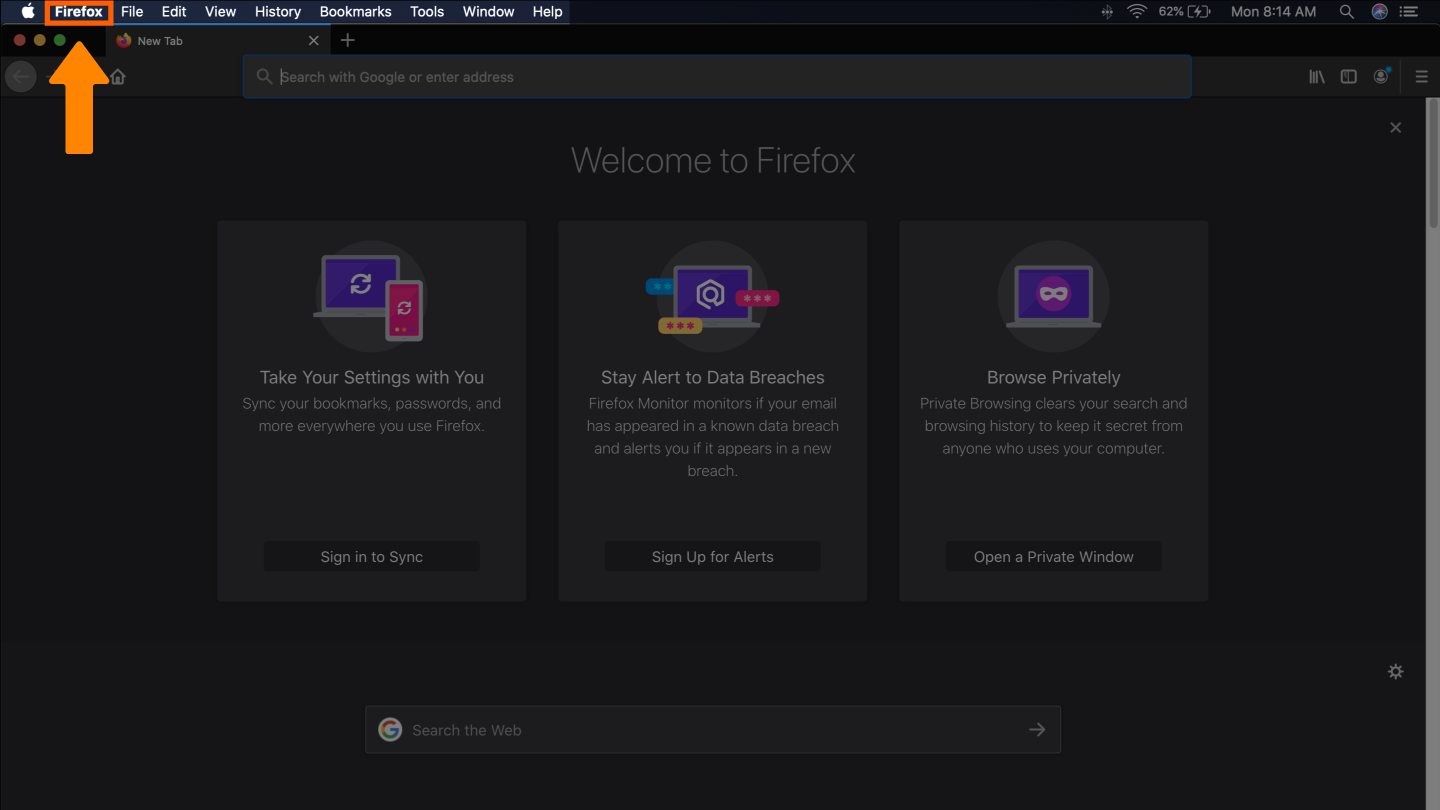Viewport: 1440px width, 810px height.
Task: Click the Take Your Settings with You heading
Action: [372, 378]
